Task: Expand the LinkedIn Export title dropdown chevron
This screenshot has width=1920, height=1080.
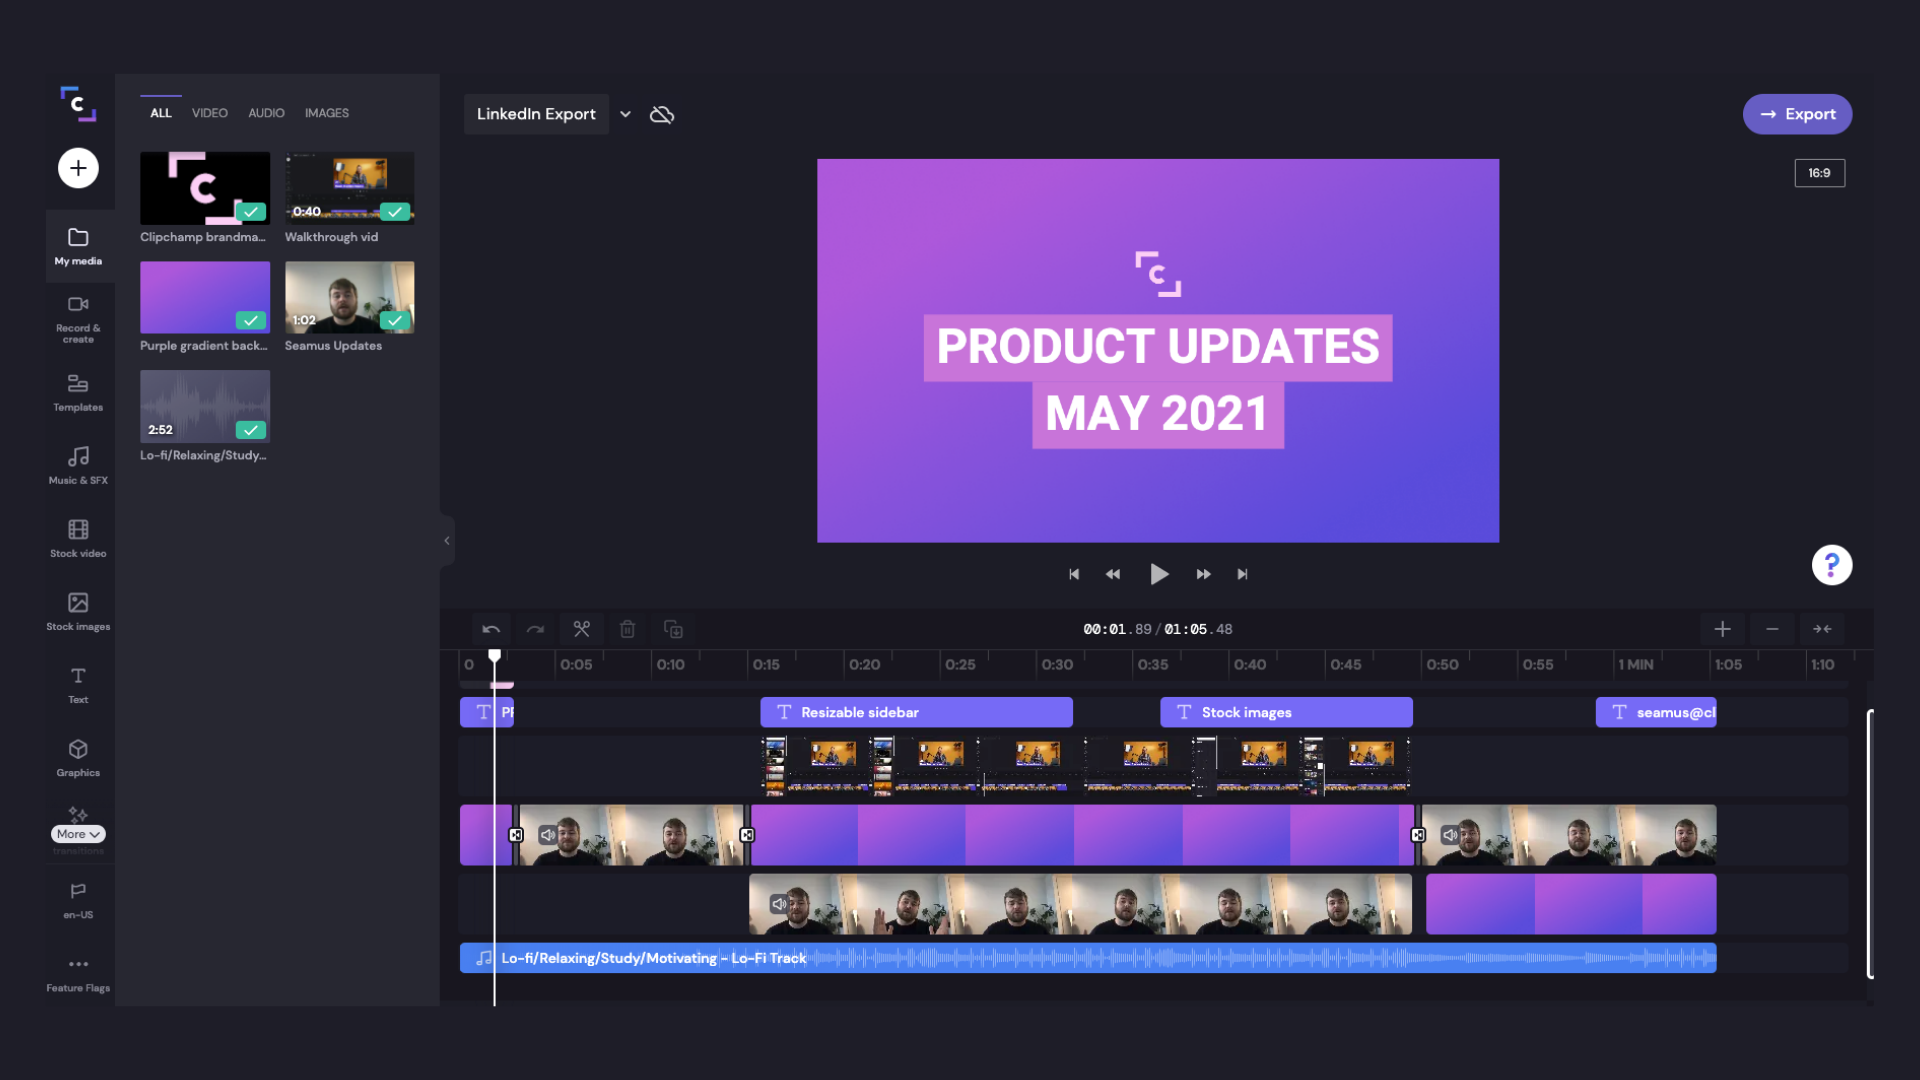Action: tap(625, 114)
